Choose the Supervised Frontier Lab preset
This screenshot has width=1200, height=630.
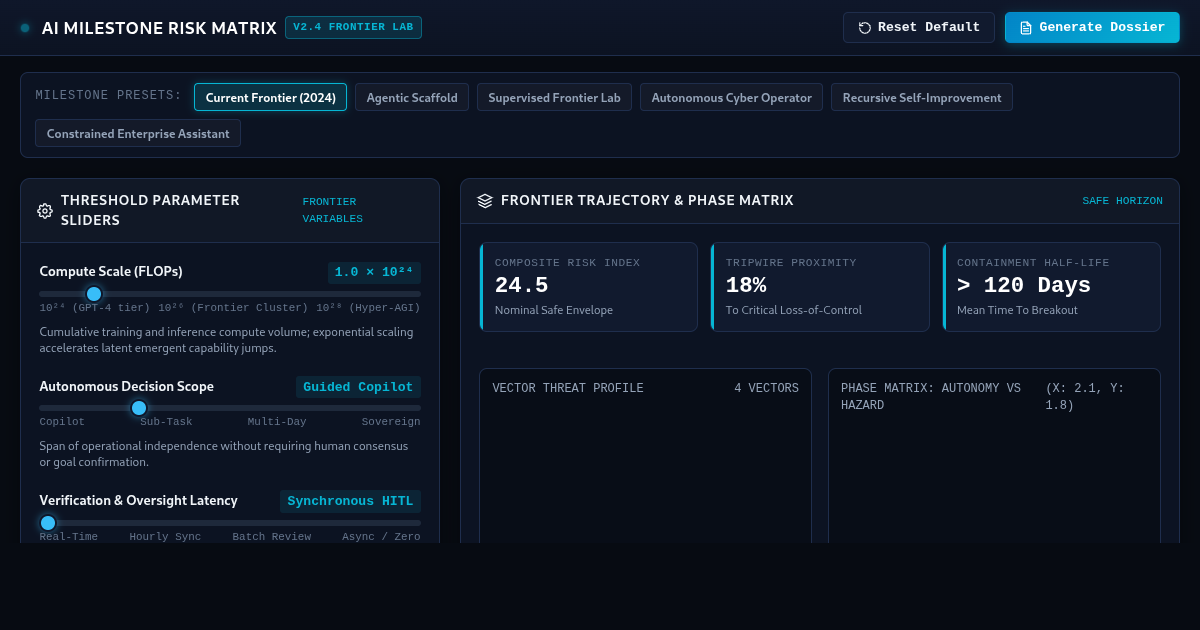pyautogui.click(x=554, y=97)
